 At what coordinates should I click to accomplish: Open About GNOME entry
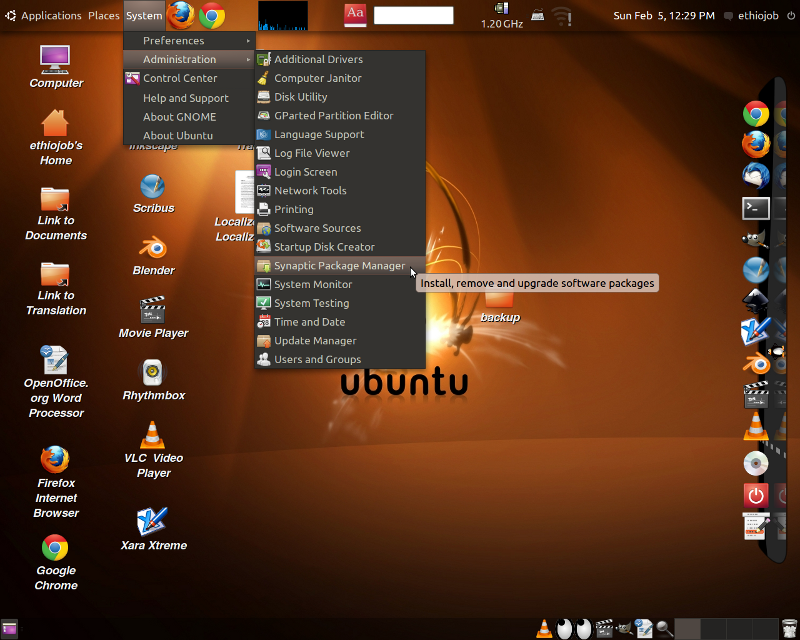pyautogui.click(x=189, y=117)
